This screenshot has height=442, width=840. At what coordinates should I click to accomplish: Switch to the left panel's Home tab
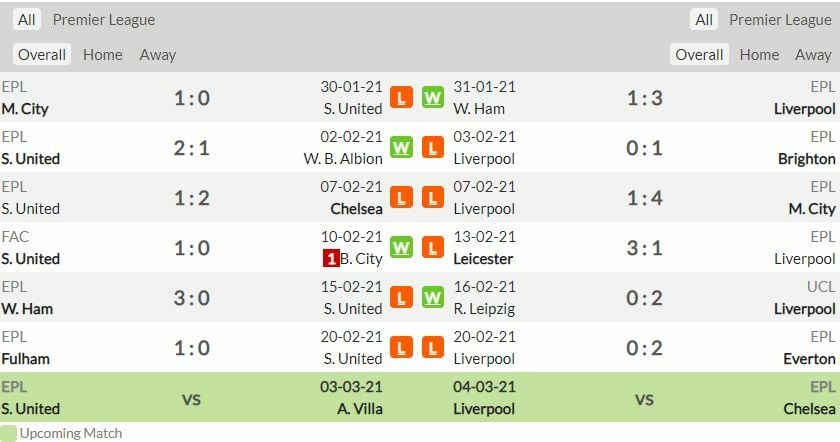[103, 55]
